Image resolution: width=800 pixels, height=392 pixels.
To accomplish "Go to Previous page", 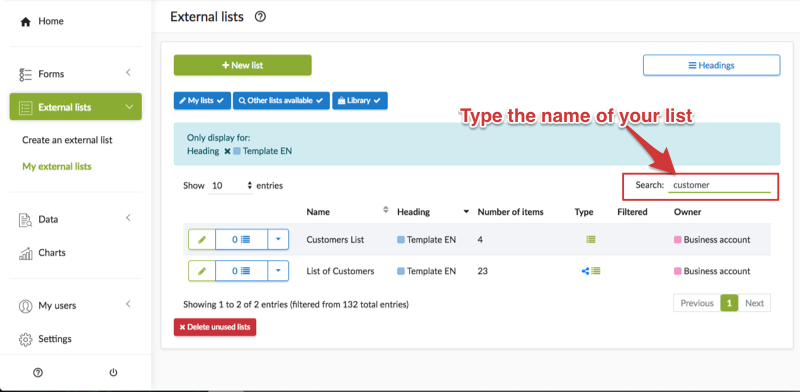I will tap(697, 303).
